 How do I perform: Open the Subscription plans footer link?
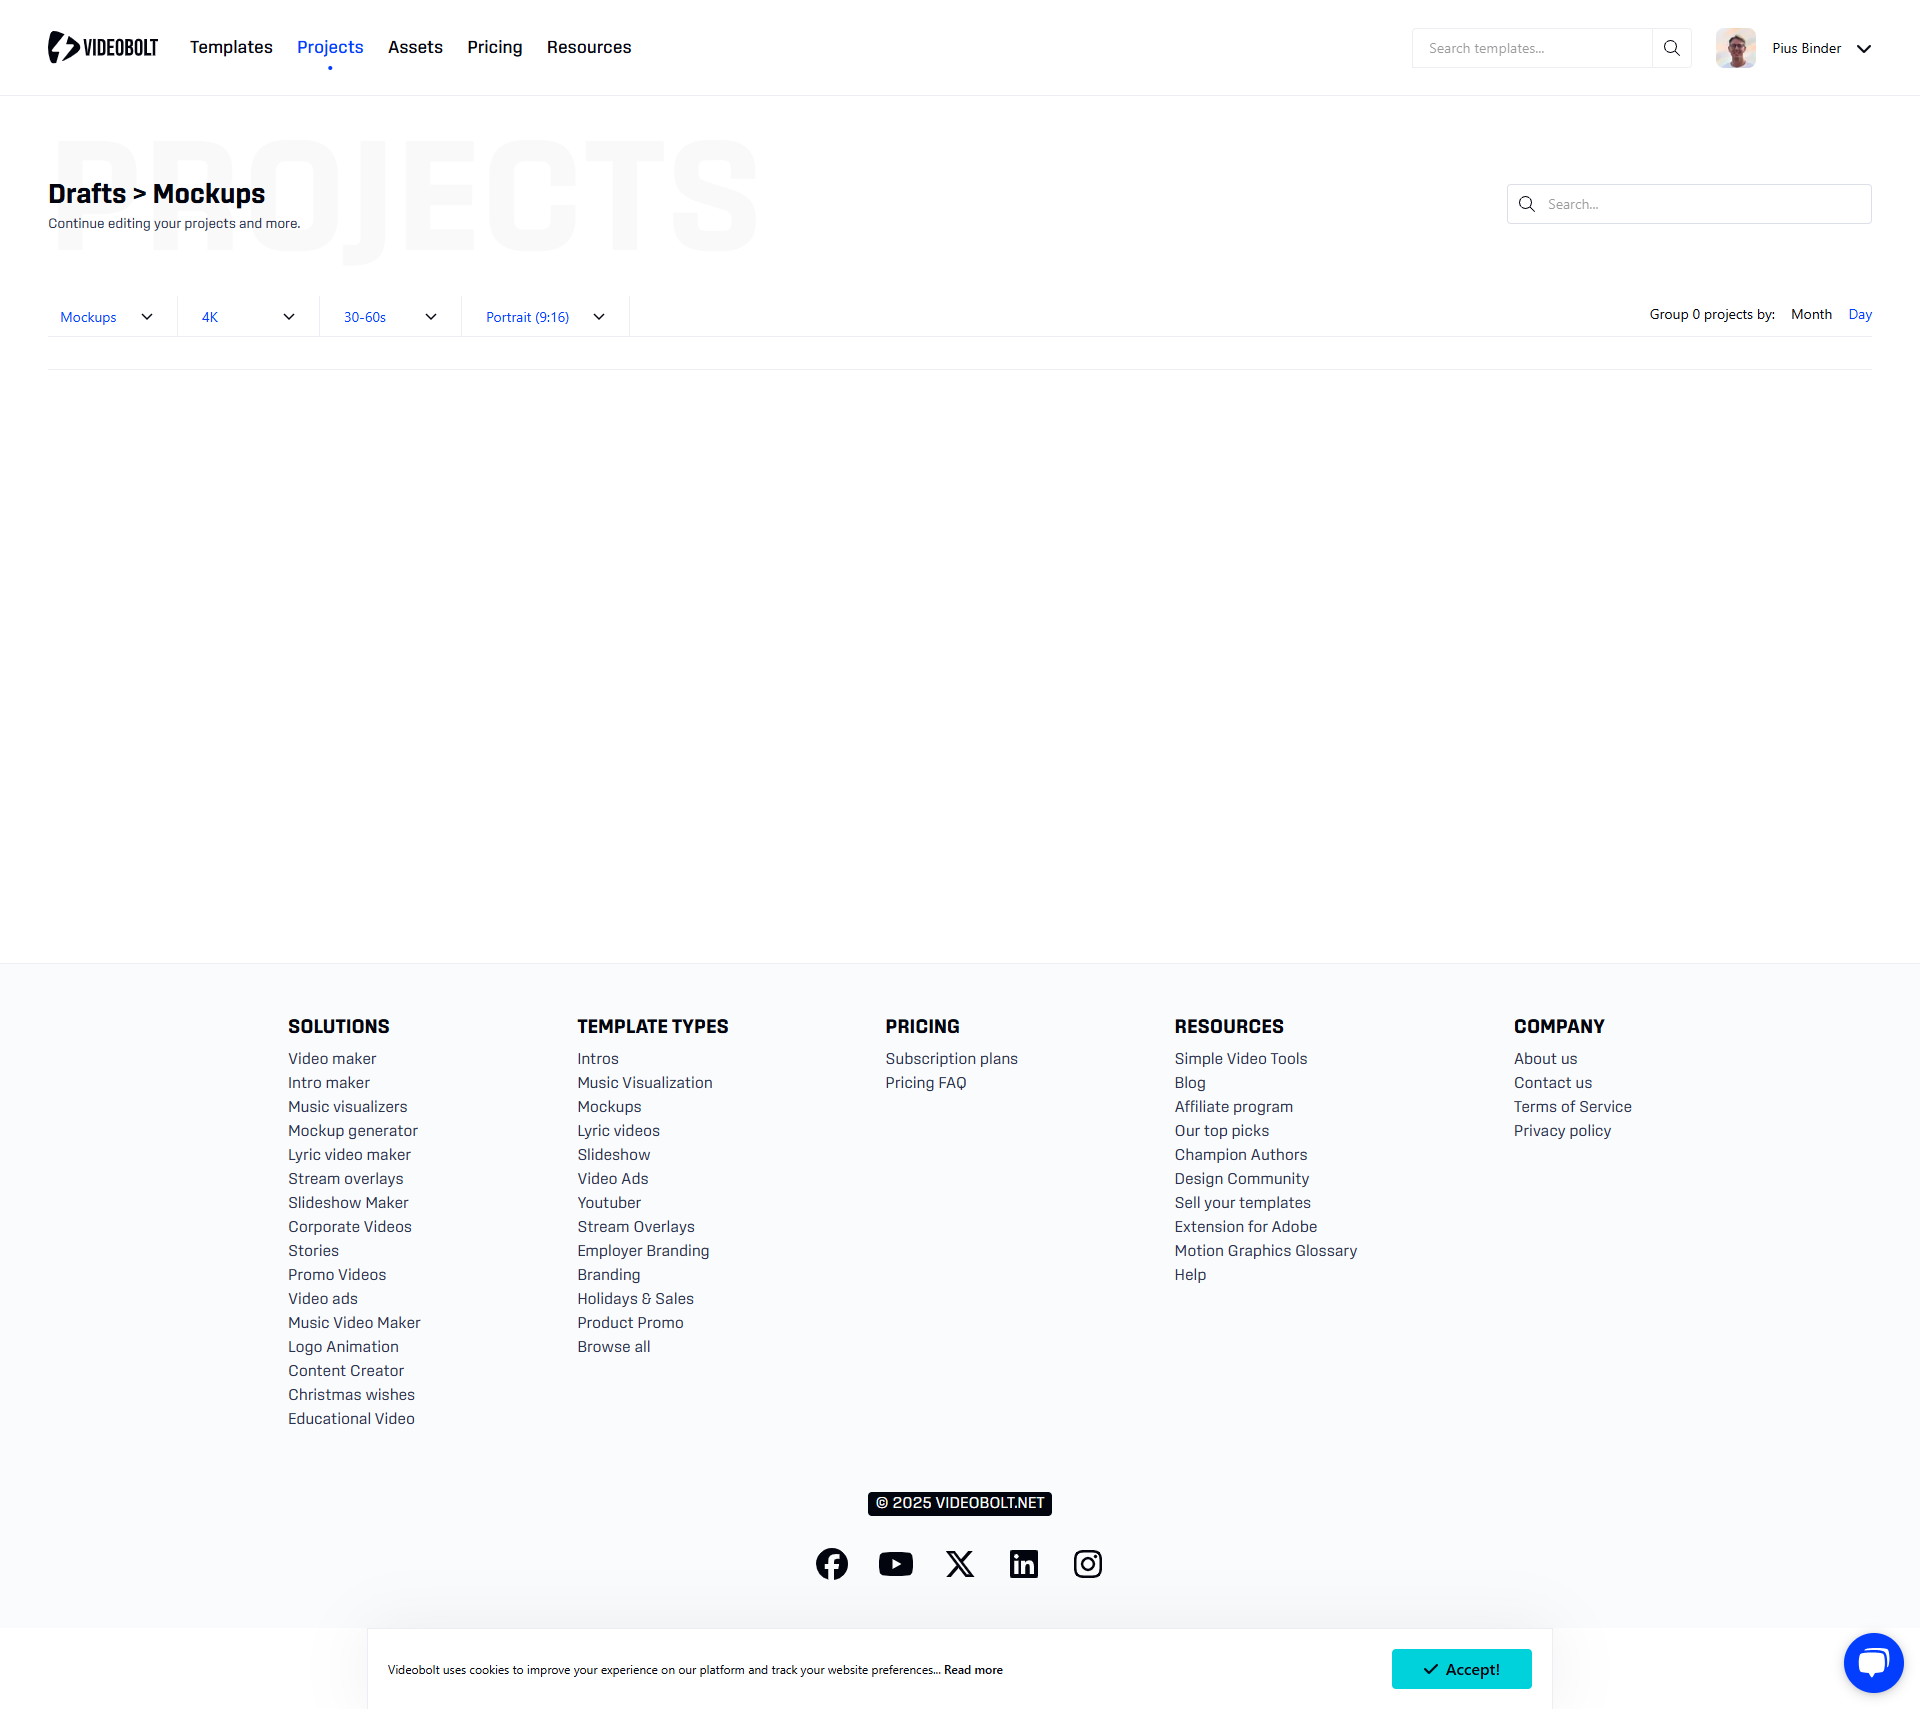[x=951, y=1058]
